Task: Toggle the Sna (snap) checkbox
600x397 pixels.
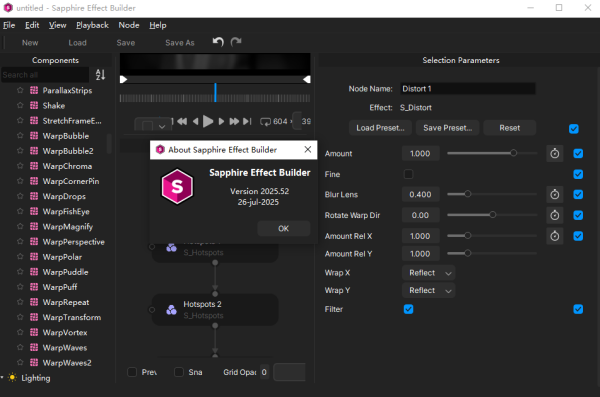Action: coord(179,372)
